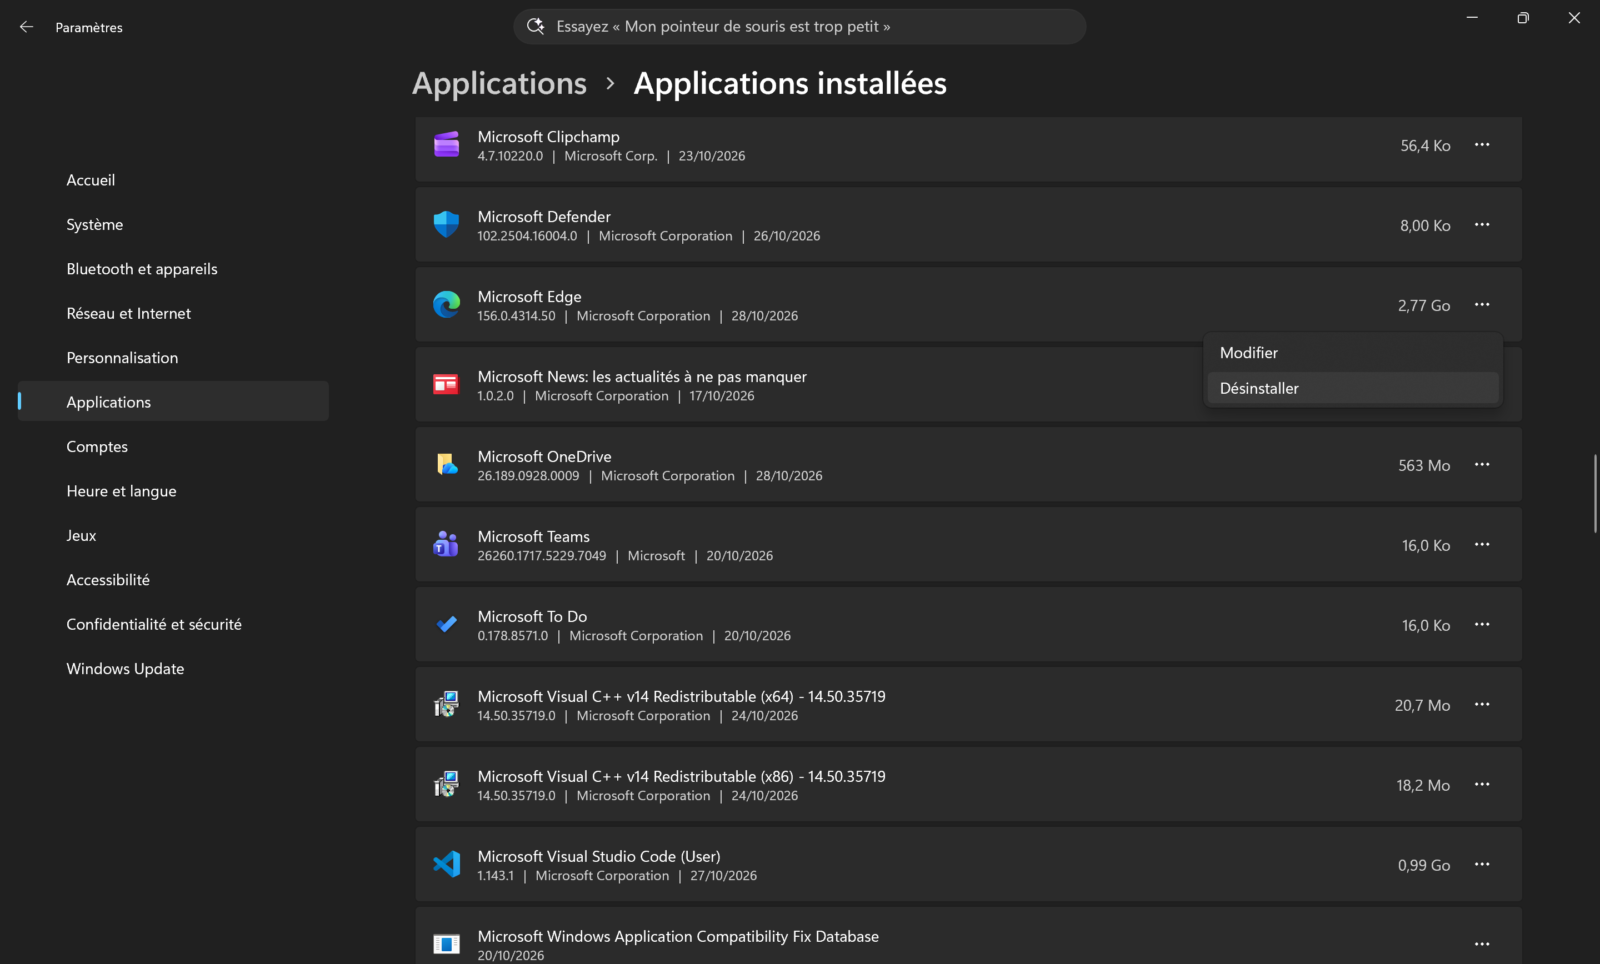This screenshot has height=964, width=1600.
Task: Open the Accueil settings section
Action: point(173,180)
